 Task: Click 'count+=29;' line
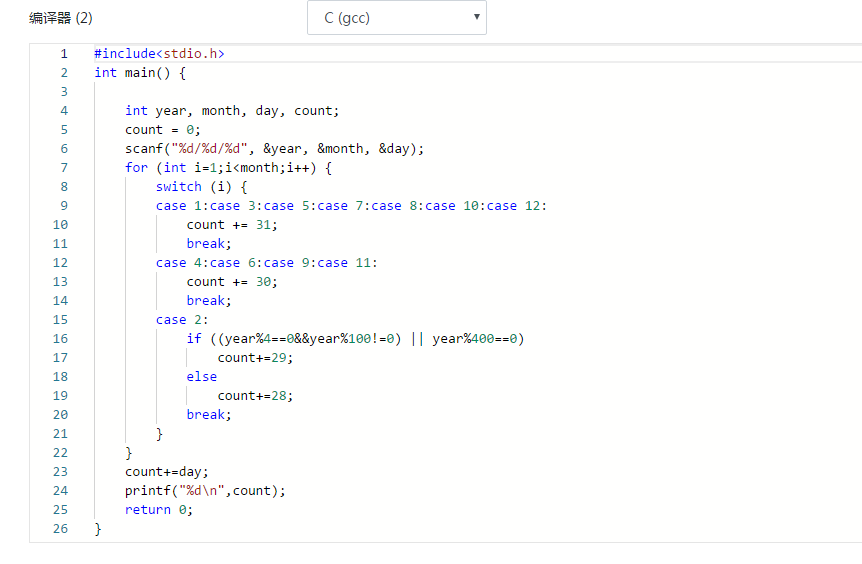point(255,358)
